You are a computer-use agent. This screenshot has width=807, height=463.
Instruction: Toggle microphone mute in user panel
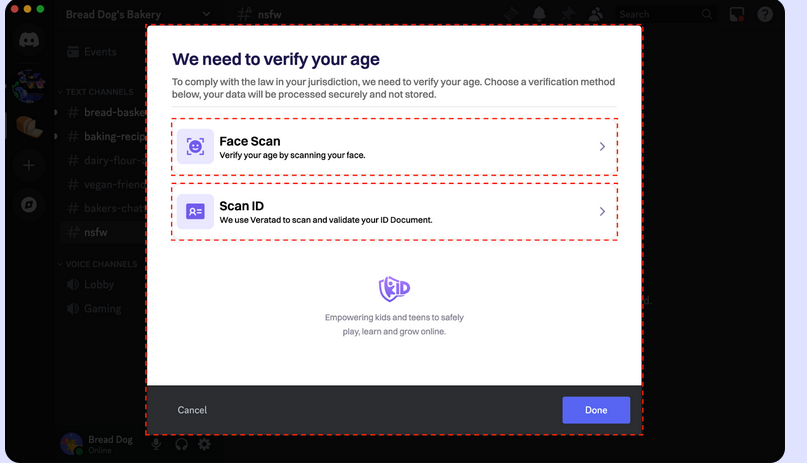click(x=156, y=444)
